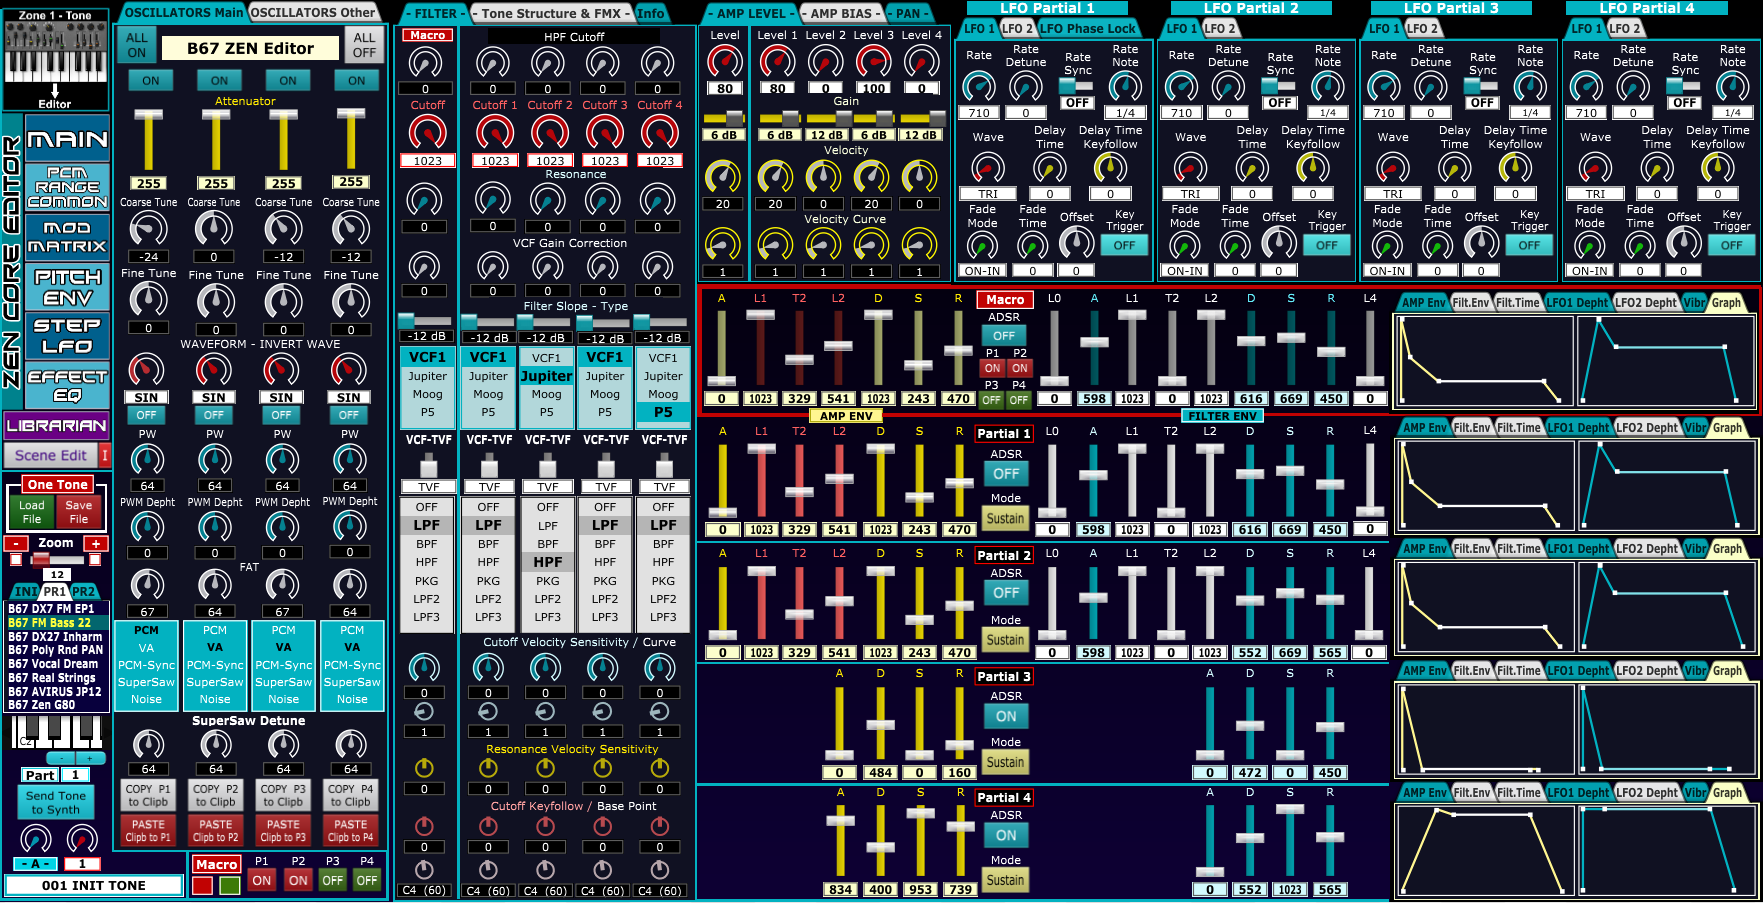The image size is (1763, 903).
Task: Click the green Macro square at bottom
Action: 230,885
